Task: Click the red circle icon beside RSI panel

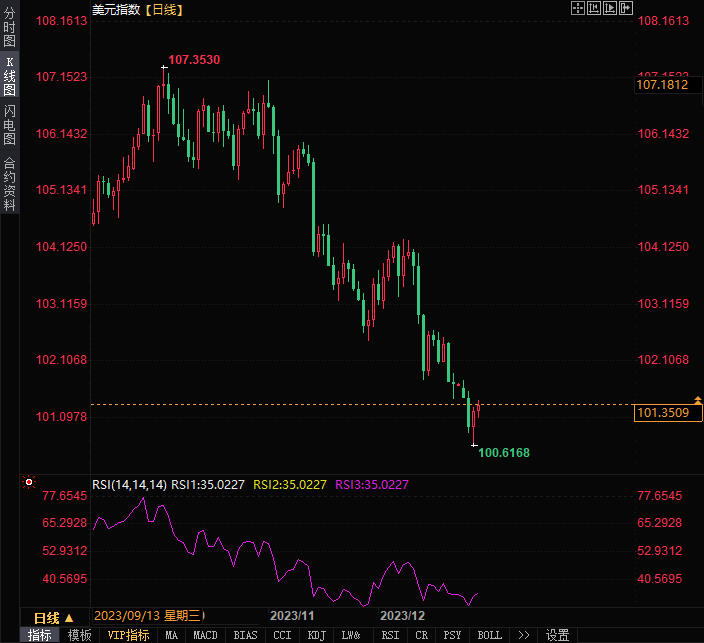Action: [29, 483]
